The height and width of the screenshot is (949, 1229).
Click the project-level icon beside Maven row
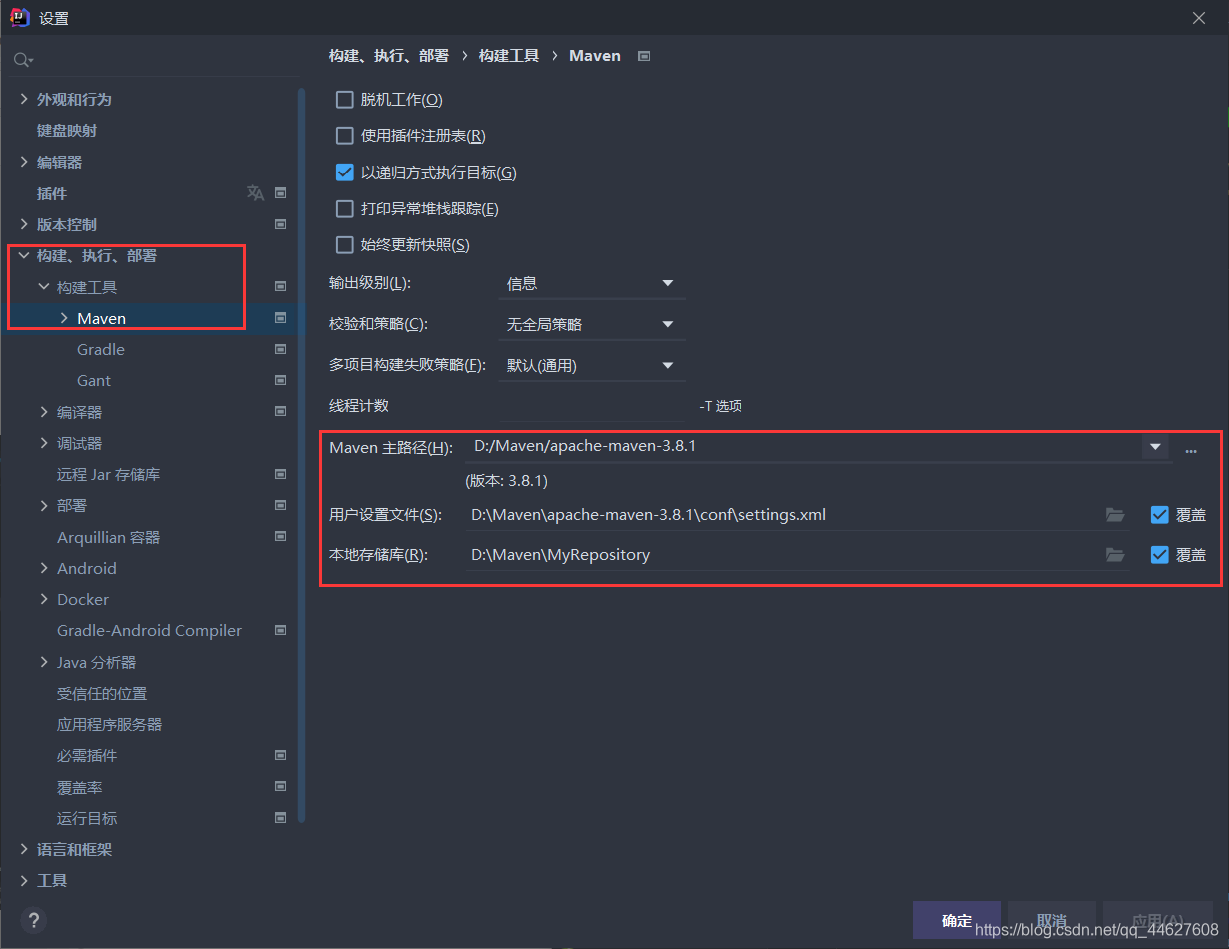click(281, 318)
